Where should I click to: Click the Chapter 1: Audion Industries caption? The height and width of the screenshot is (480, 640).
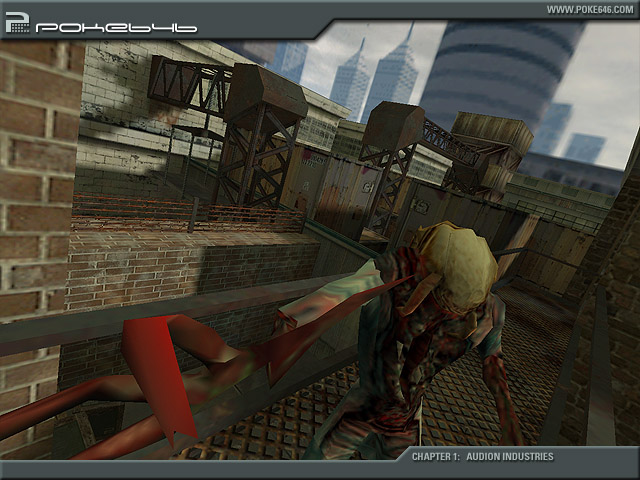point(482,457)
